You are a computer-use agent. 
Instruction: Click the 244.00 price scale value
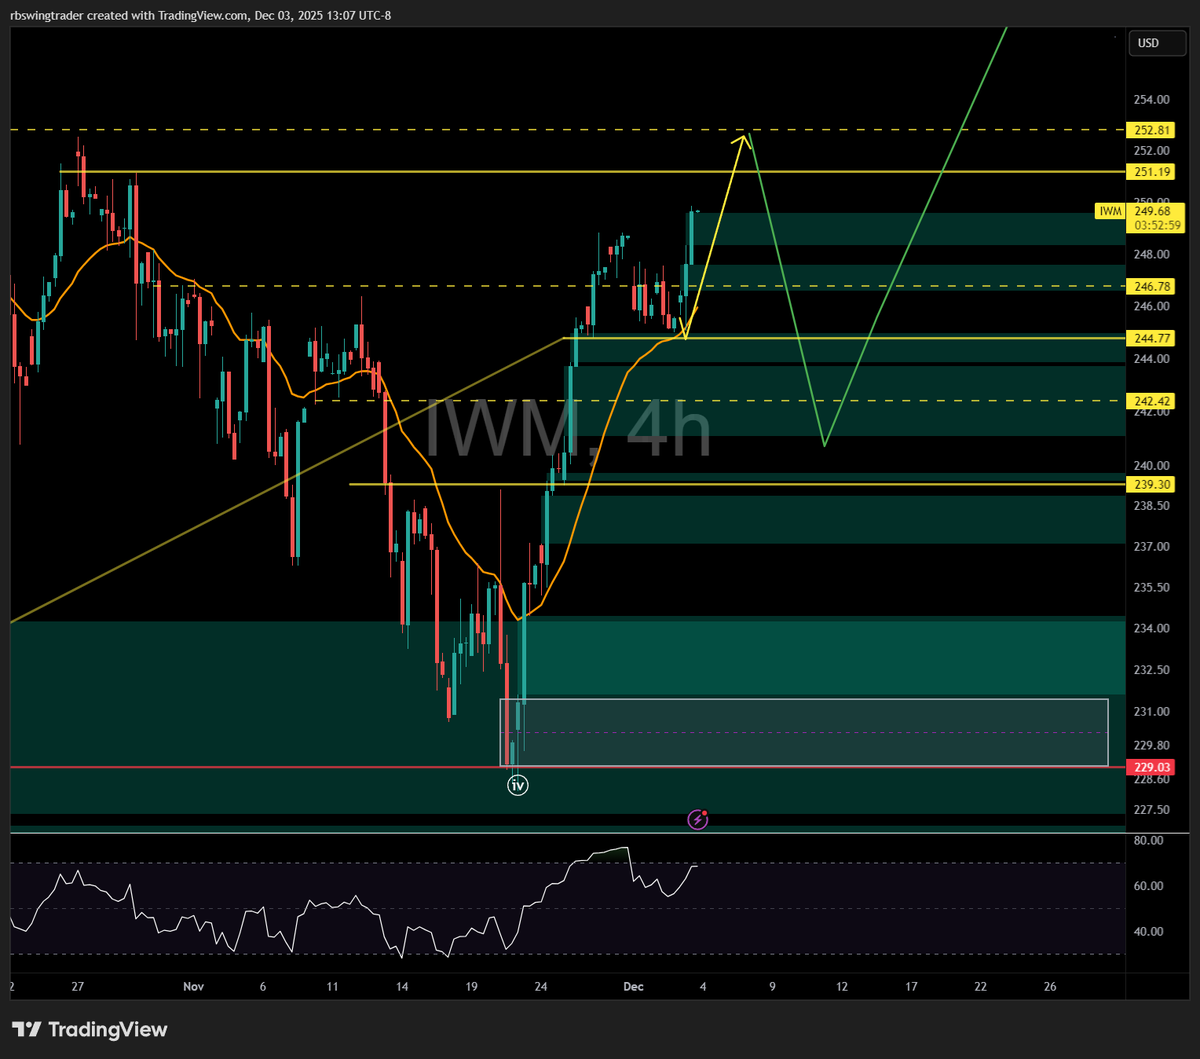click(1151, 358)
